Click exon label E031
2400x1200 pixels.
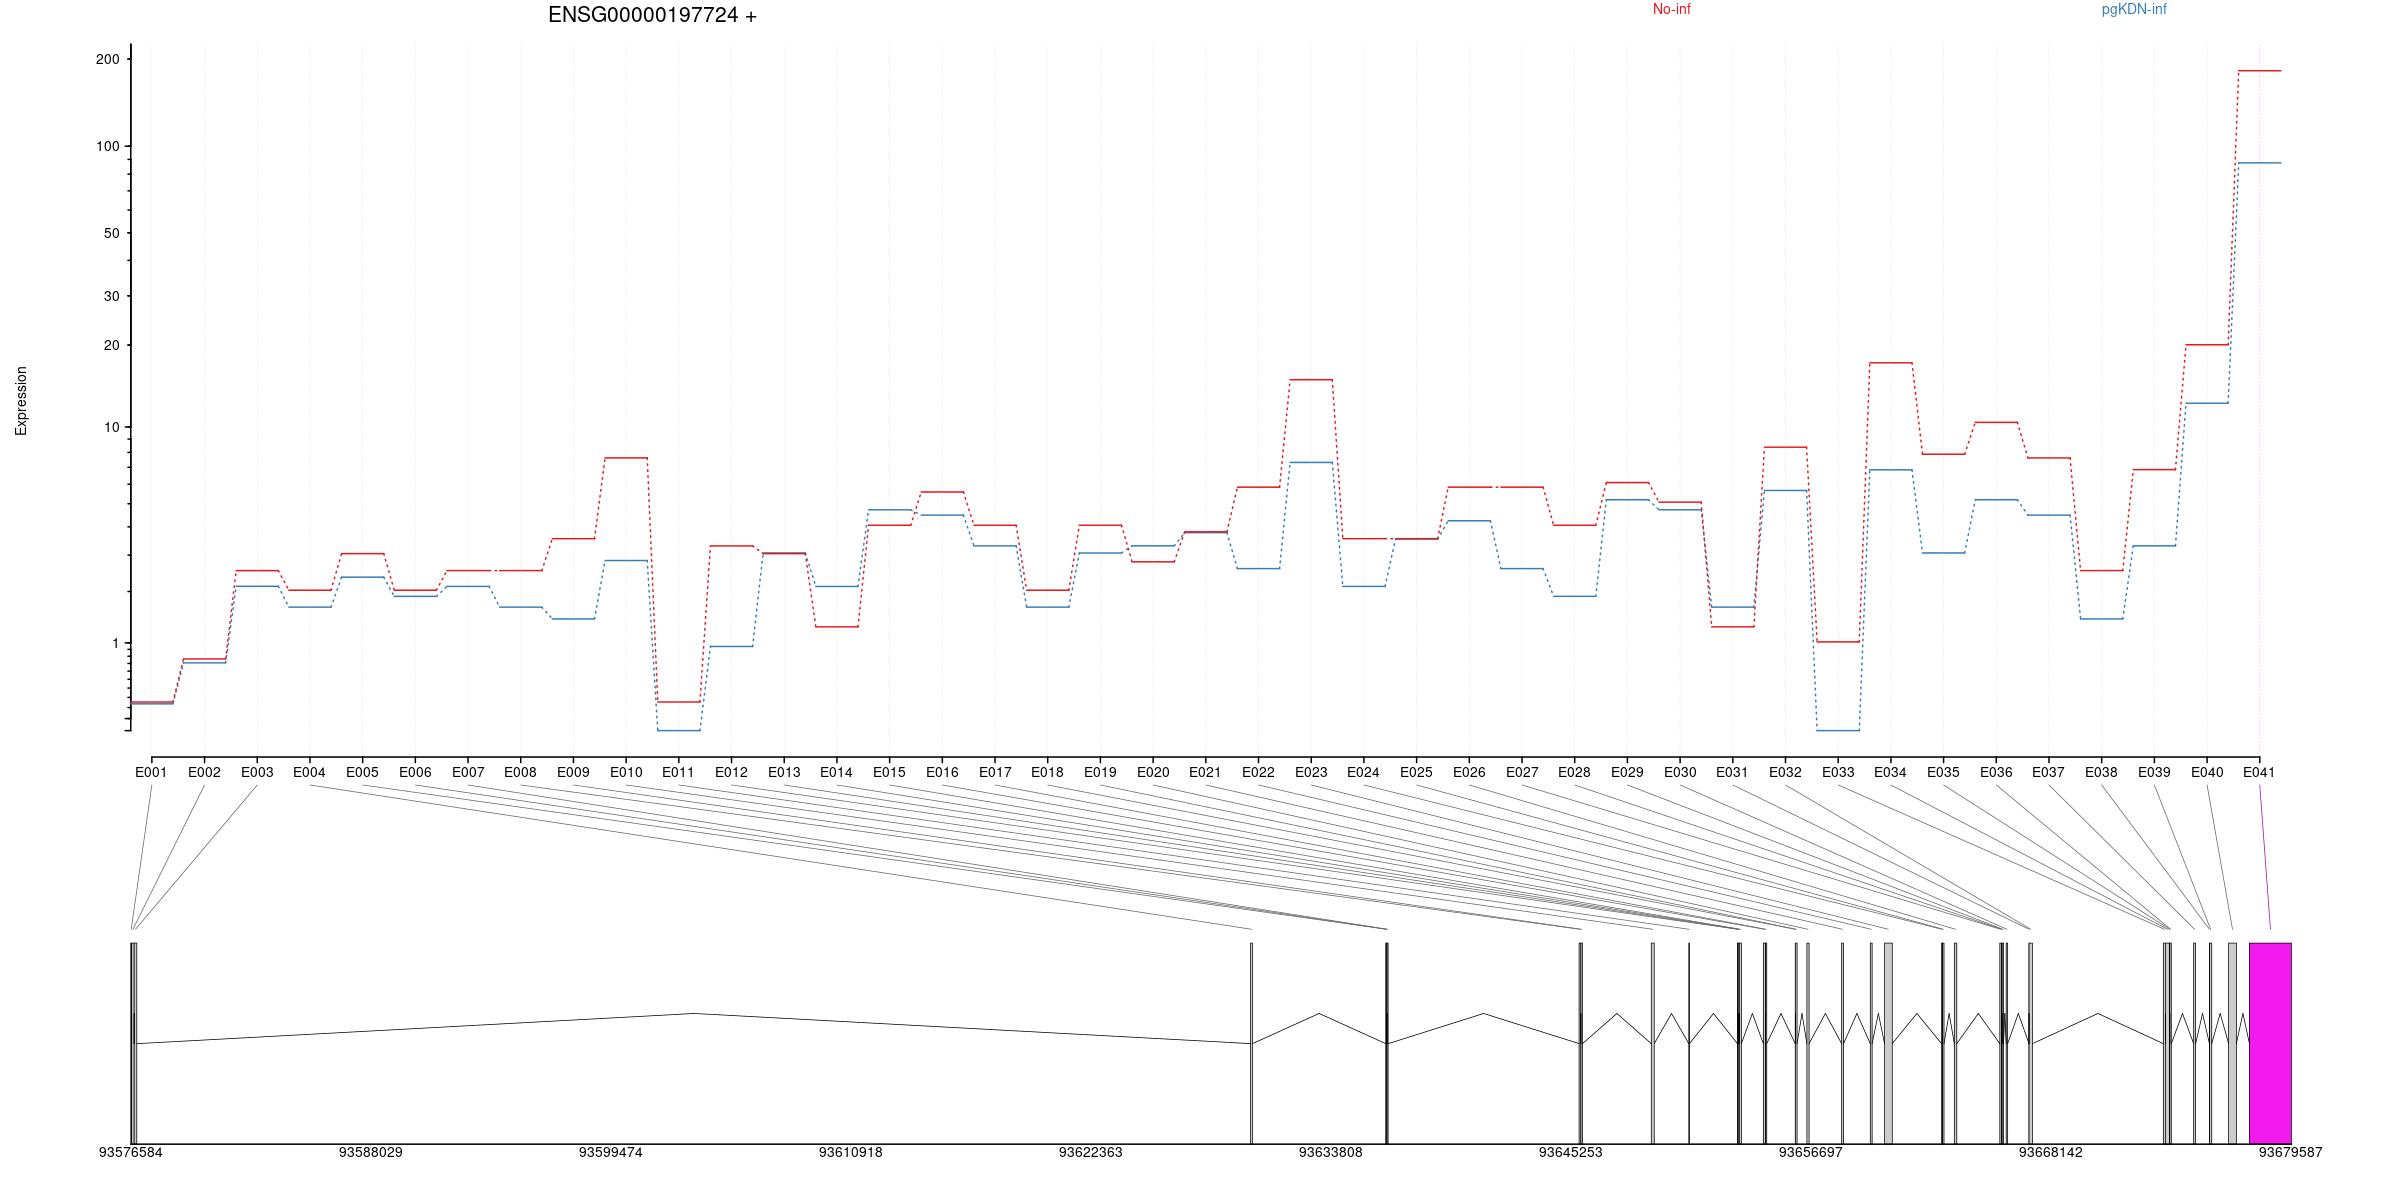tap(1732, 772)
